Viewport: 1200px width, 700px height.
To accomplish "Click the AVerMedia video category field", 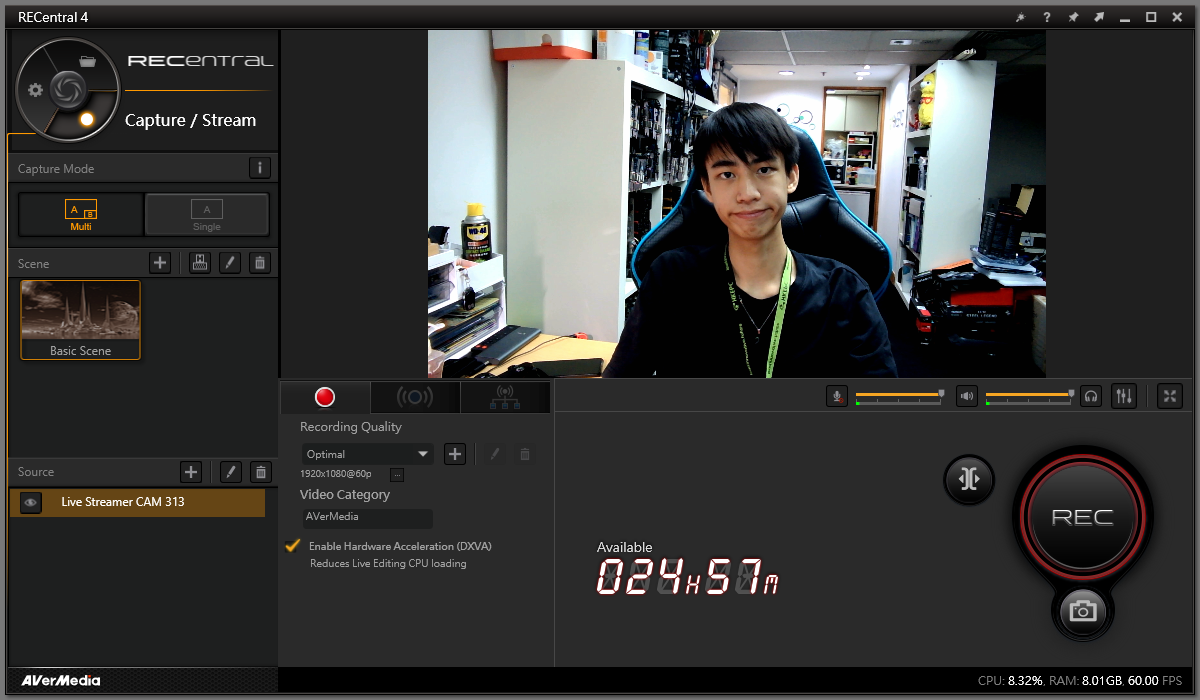I will 368,518.
